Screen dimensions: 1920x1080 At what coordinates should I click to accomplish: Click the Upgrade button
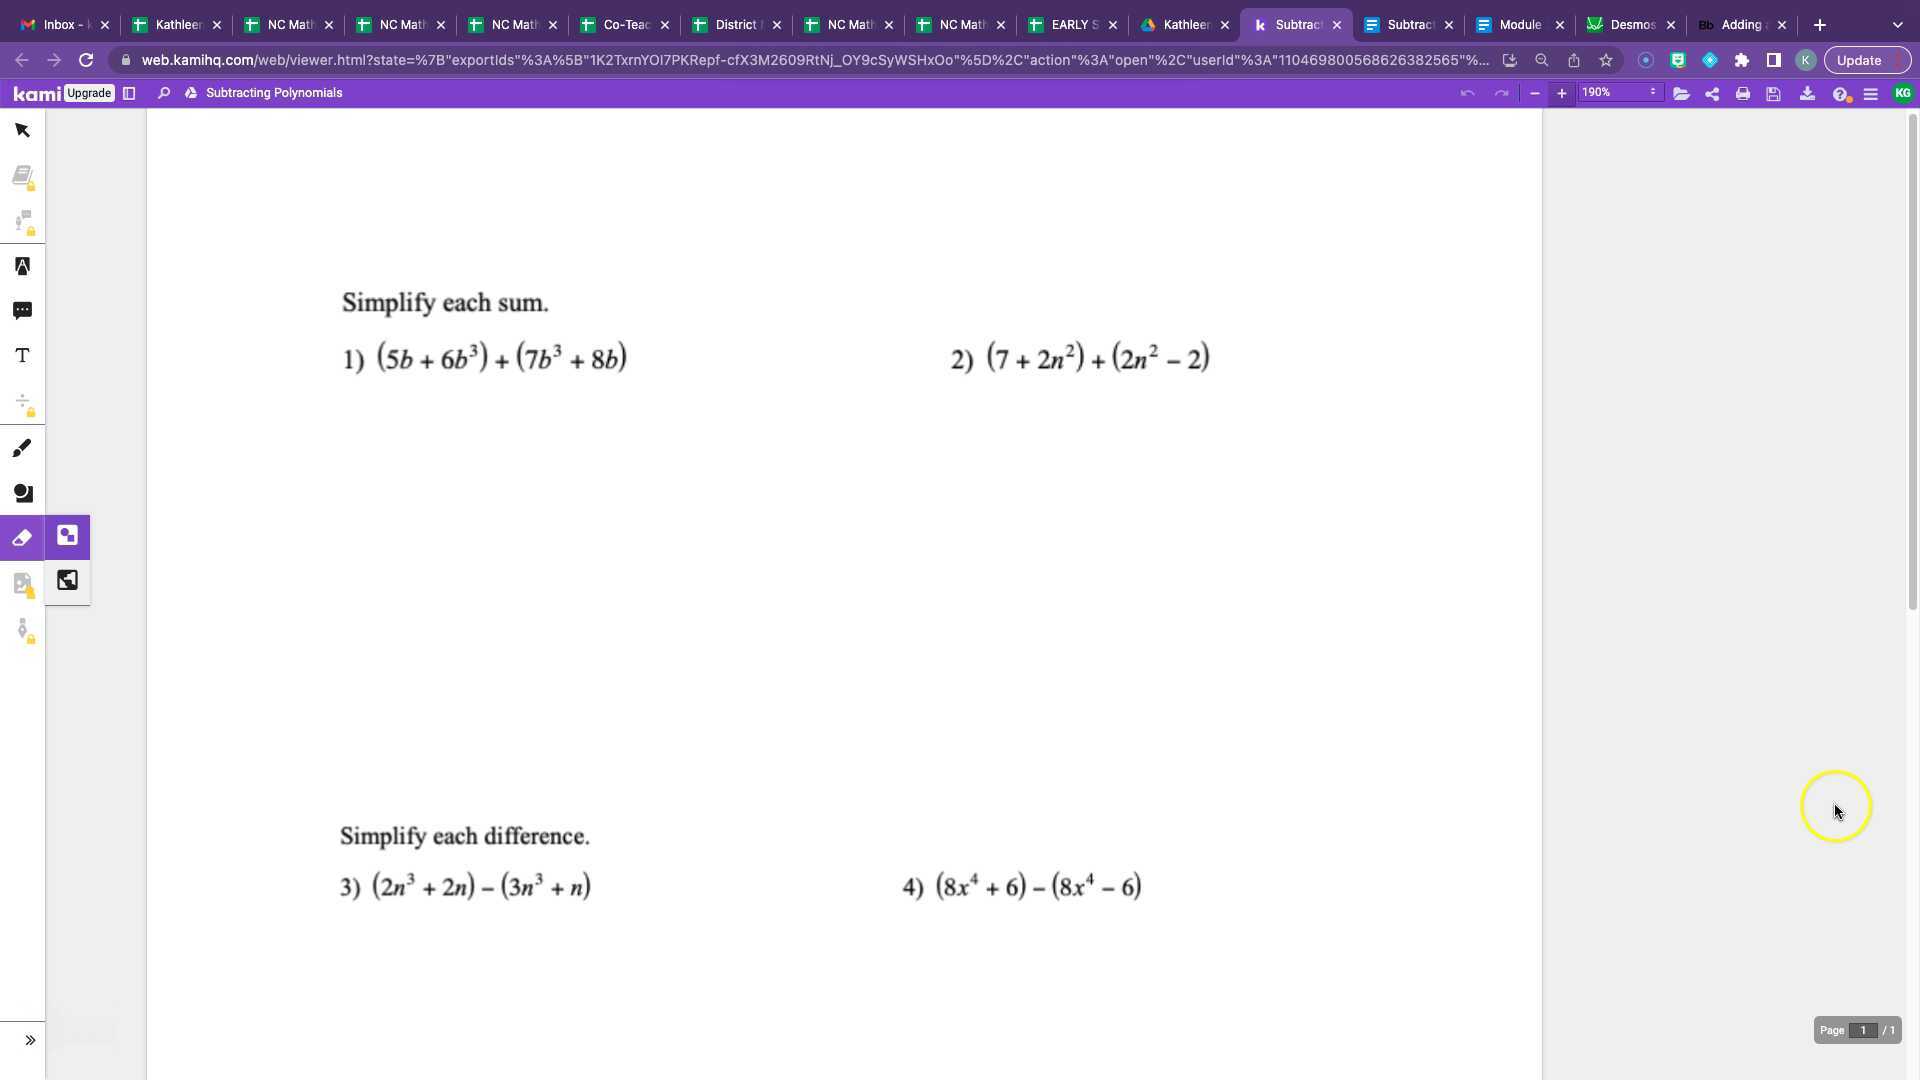[89, 93]
